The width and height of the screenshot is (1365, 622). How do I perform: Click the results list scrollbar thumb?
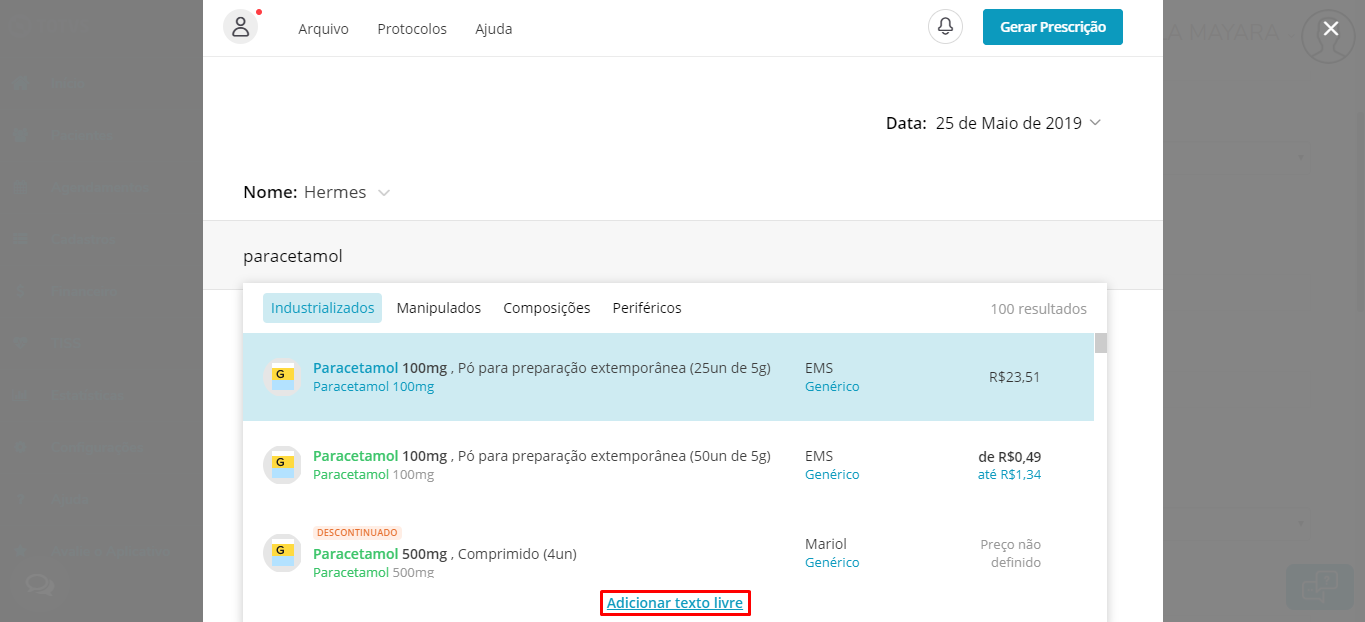point(1101,343)
